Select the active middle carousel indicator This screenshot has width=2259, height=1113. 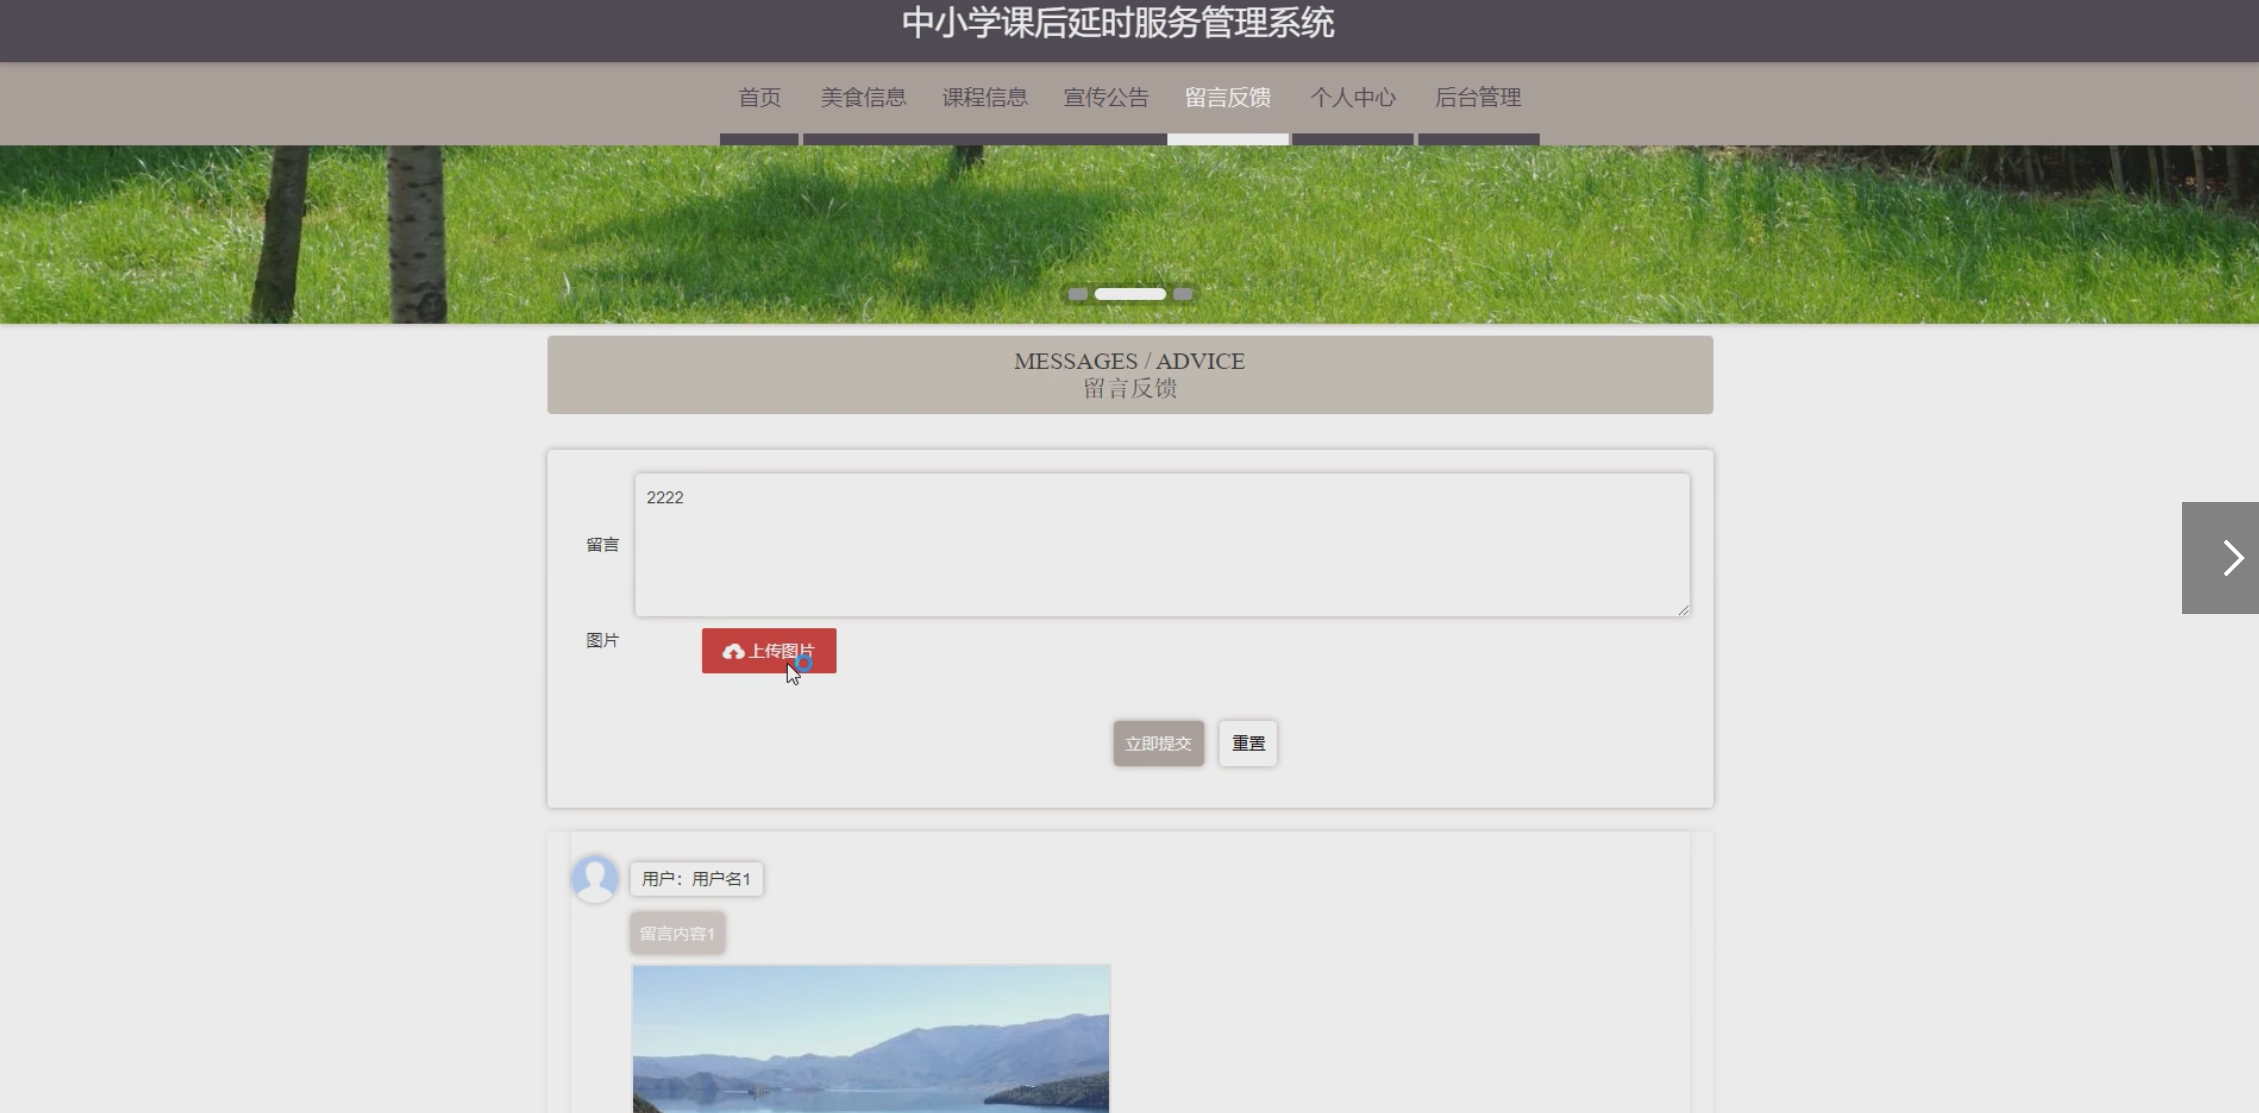point(1130,294)
